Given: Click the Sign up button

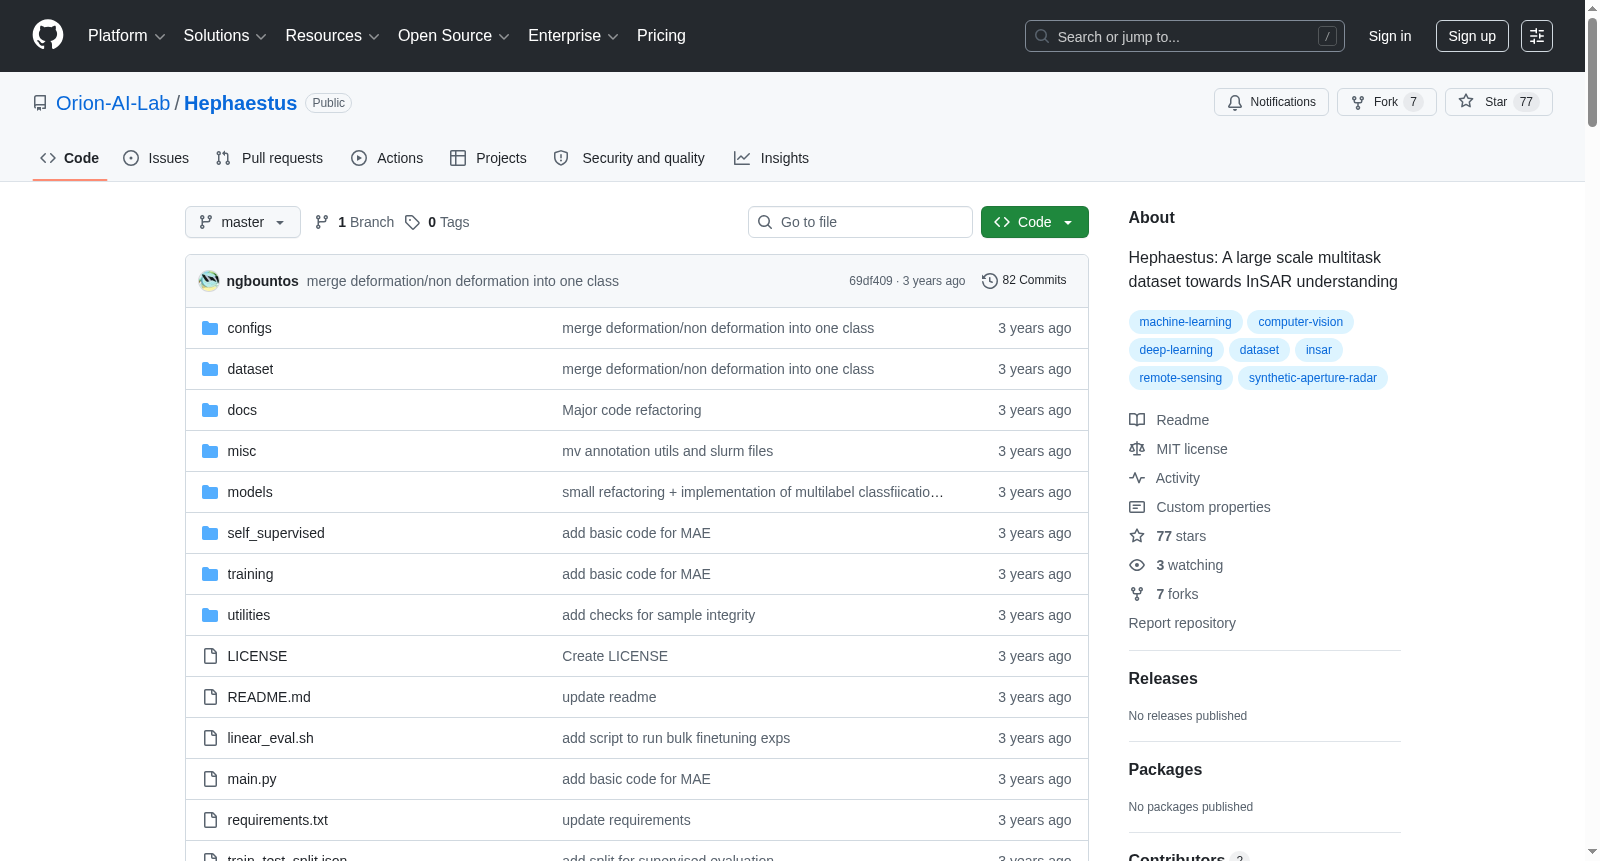Looking at the screenshot, I should 1472,36.
